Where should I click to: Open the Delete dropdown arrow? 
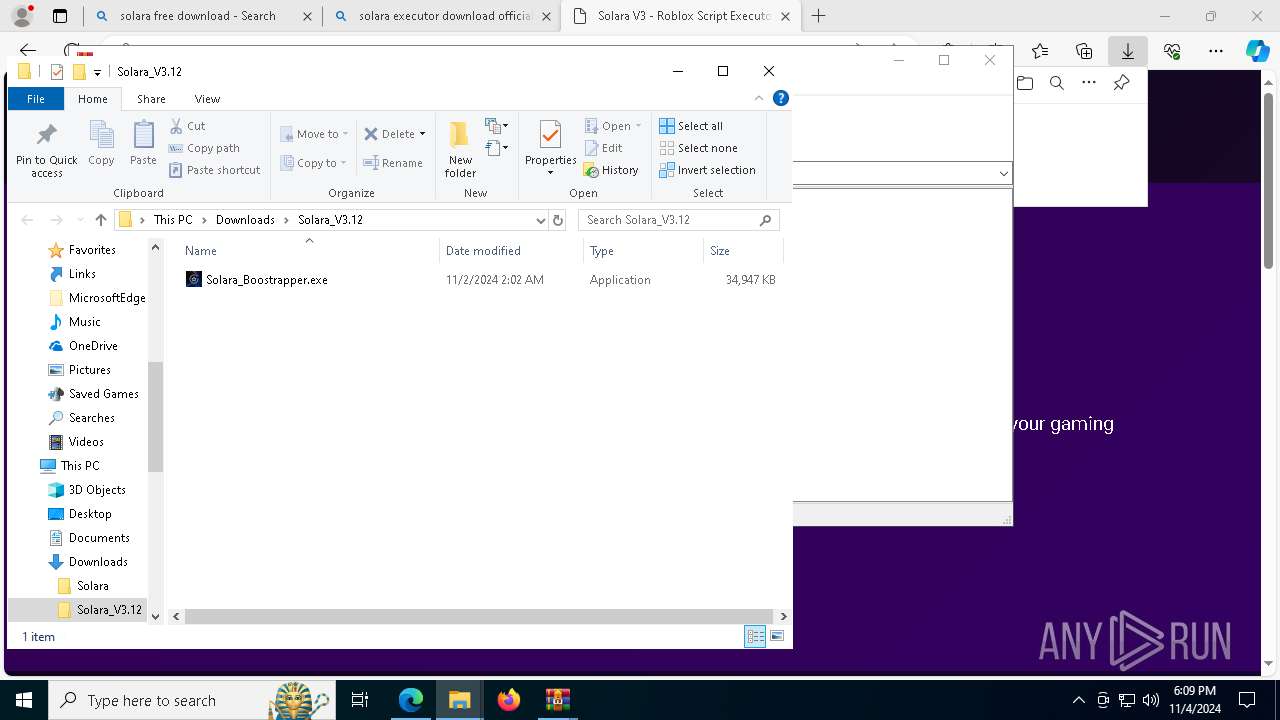[422, 134]
